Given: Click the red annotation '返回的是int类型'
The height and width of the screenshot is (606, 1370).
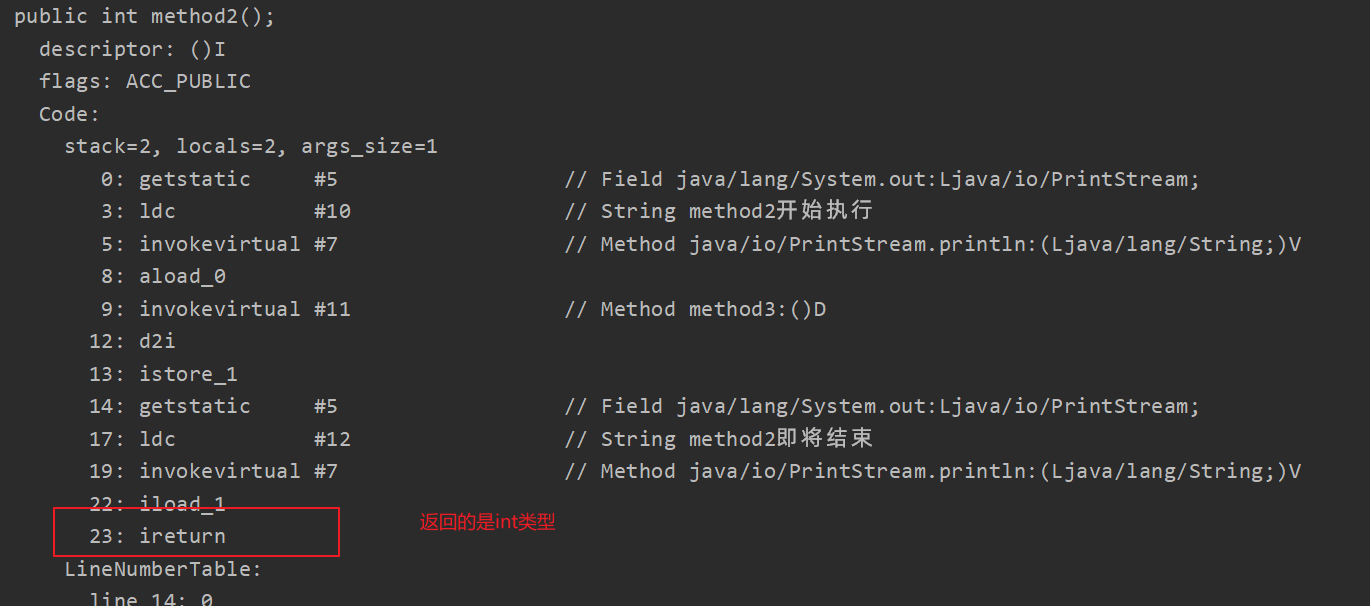Looking at the screenshot, I should pos(487,522).
